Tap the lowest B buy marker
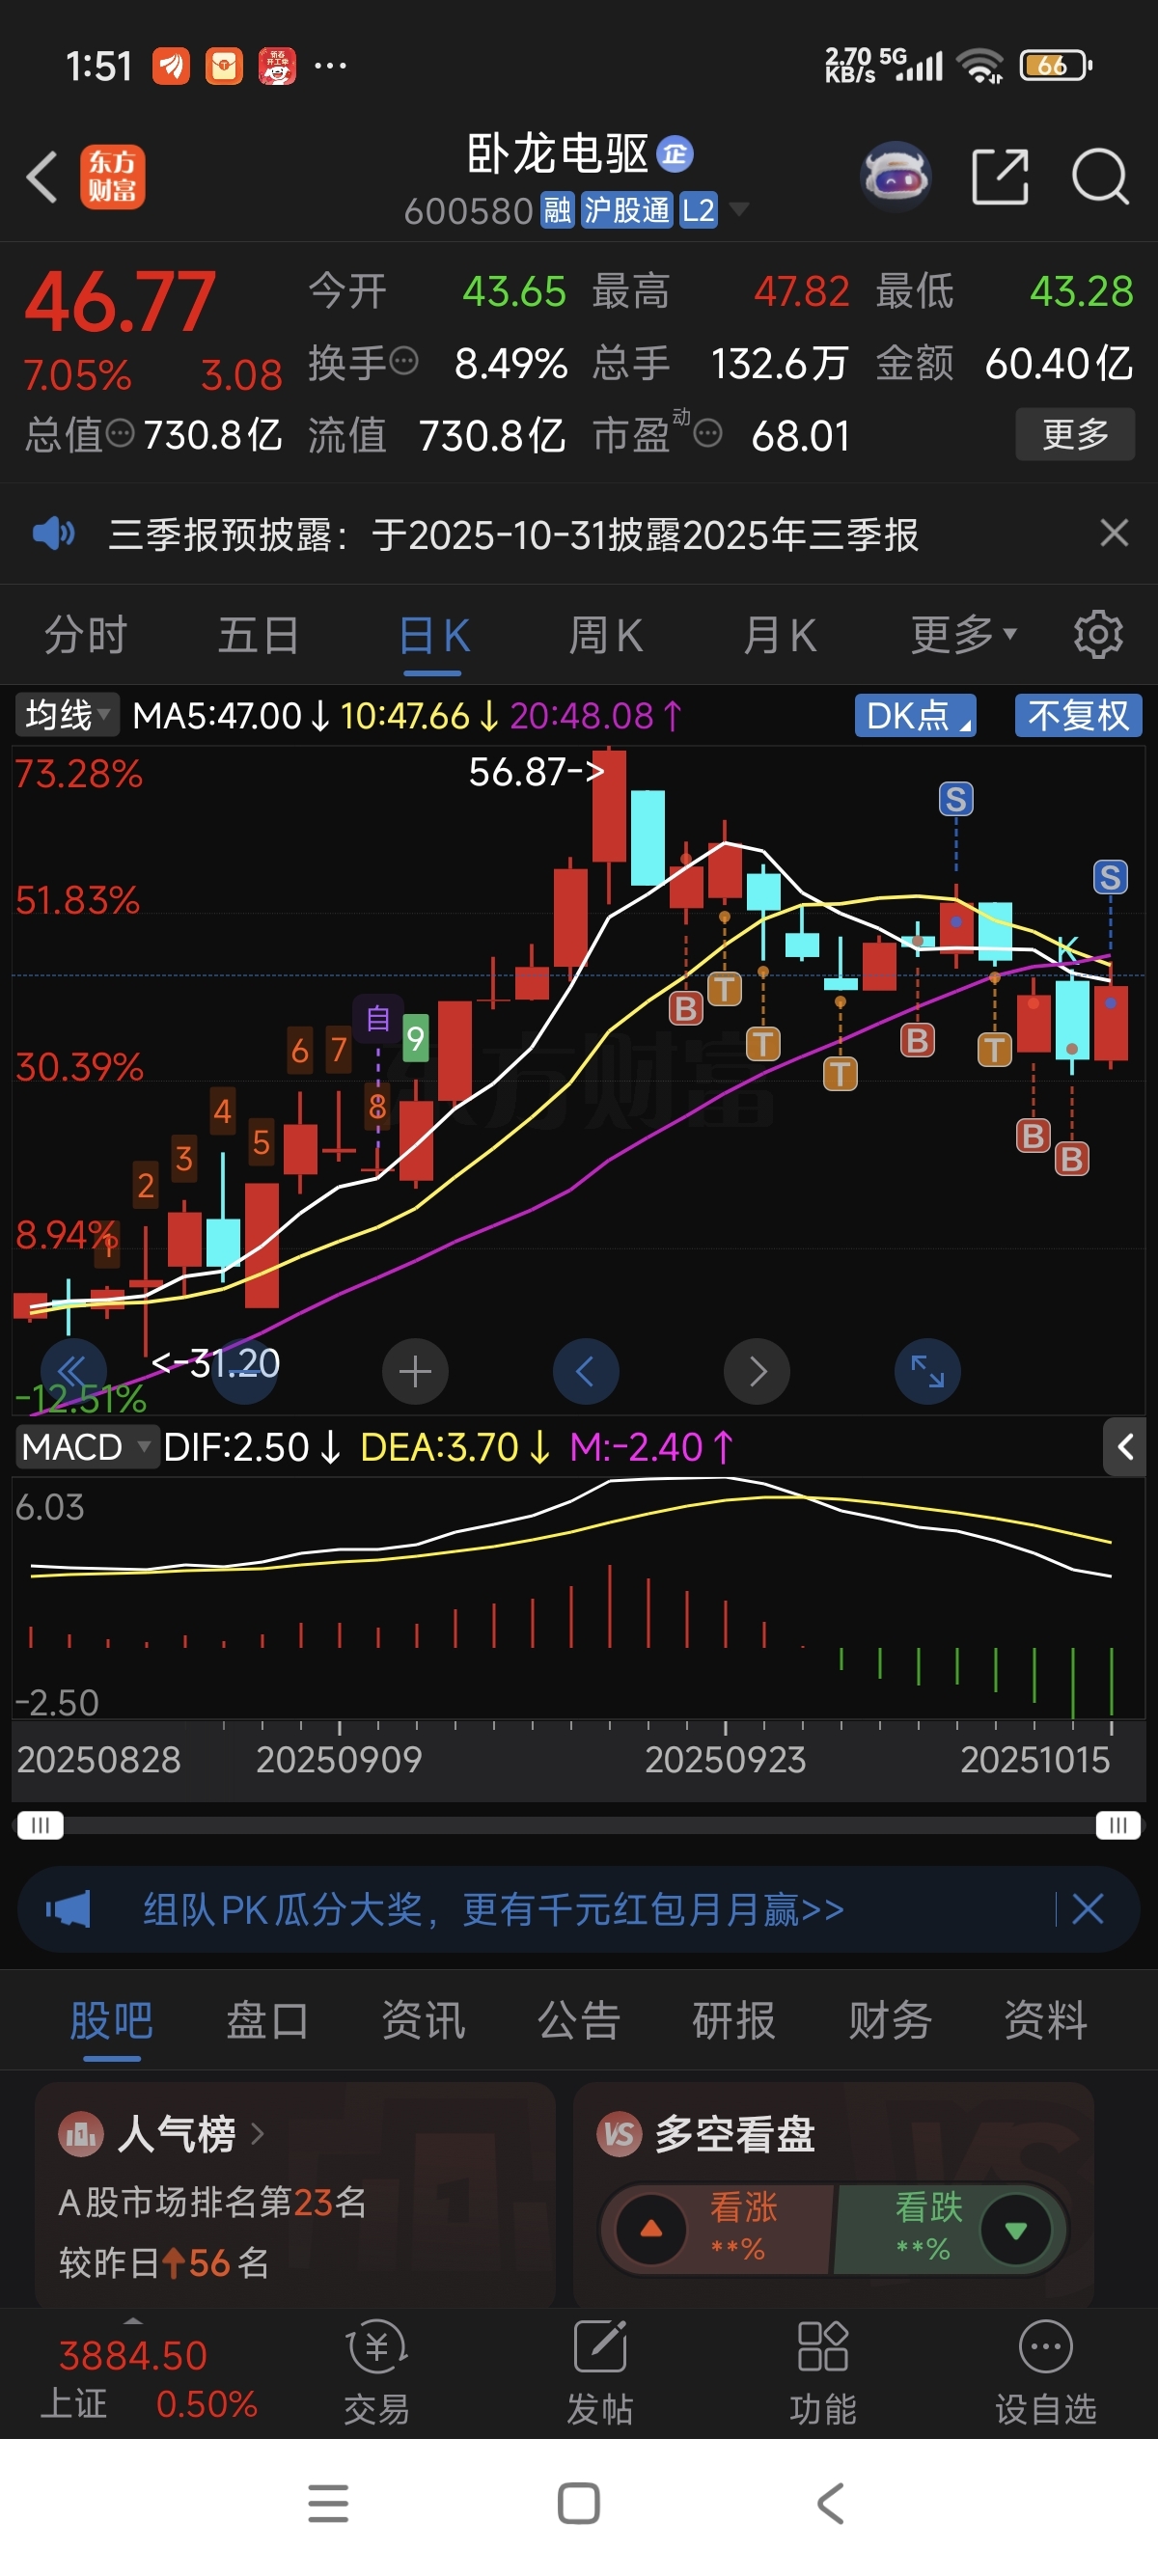Screen dimensions: 1158x2576 point(1072,1159)
